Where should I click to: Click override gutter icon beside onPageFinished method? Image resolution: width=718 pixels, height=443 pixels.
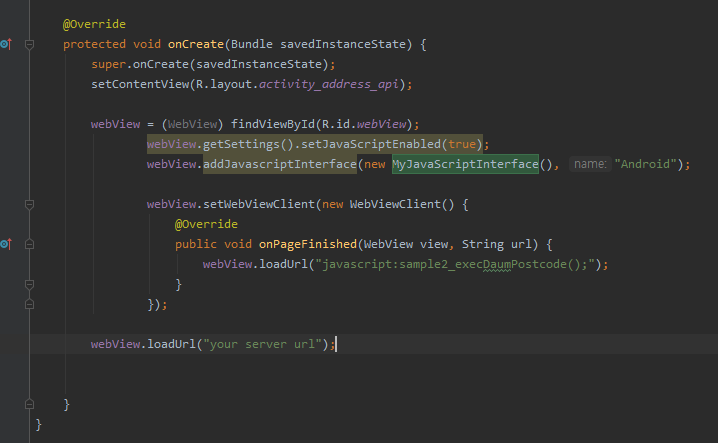click(x=6, y=244)
